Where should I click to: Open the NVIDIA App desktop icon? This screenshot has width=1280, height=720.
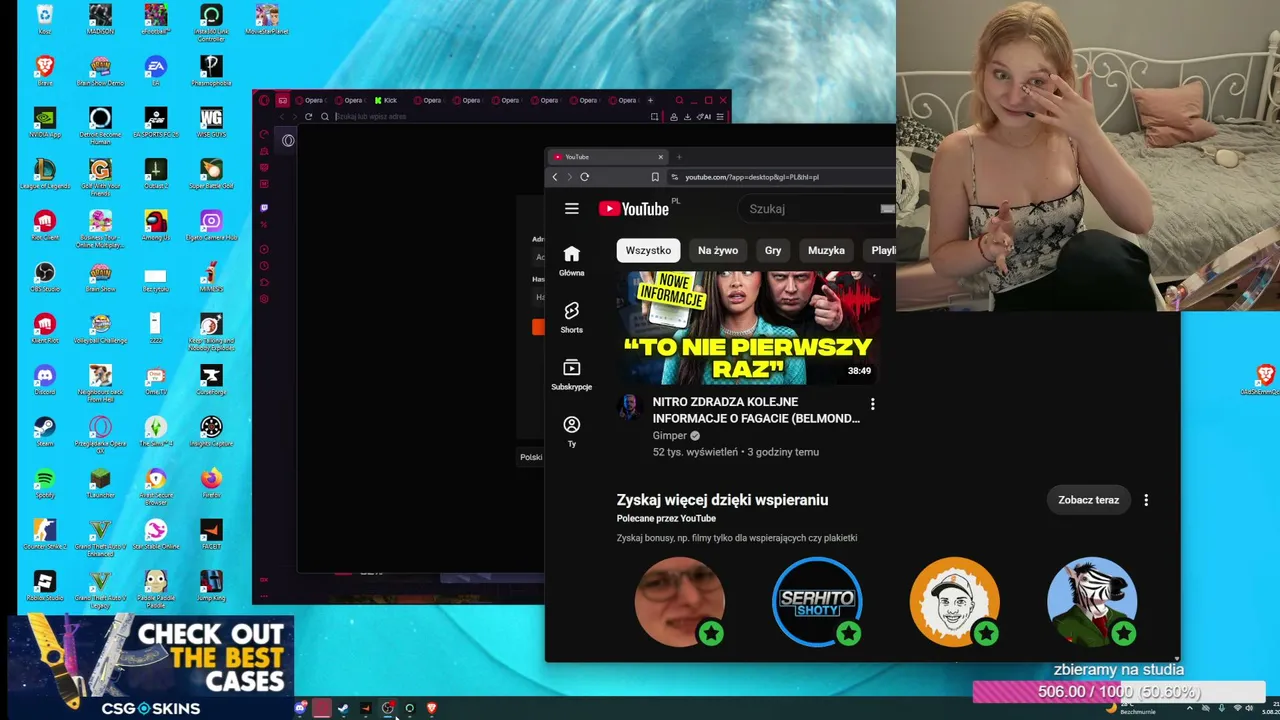point(44,122)
